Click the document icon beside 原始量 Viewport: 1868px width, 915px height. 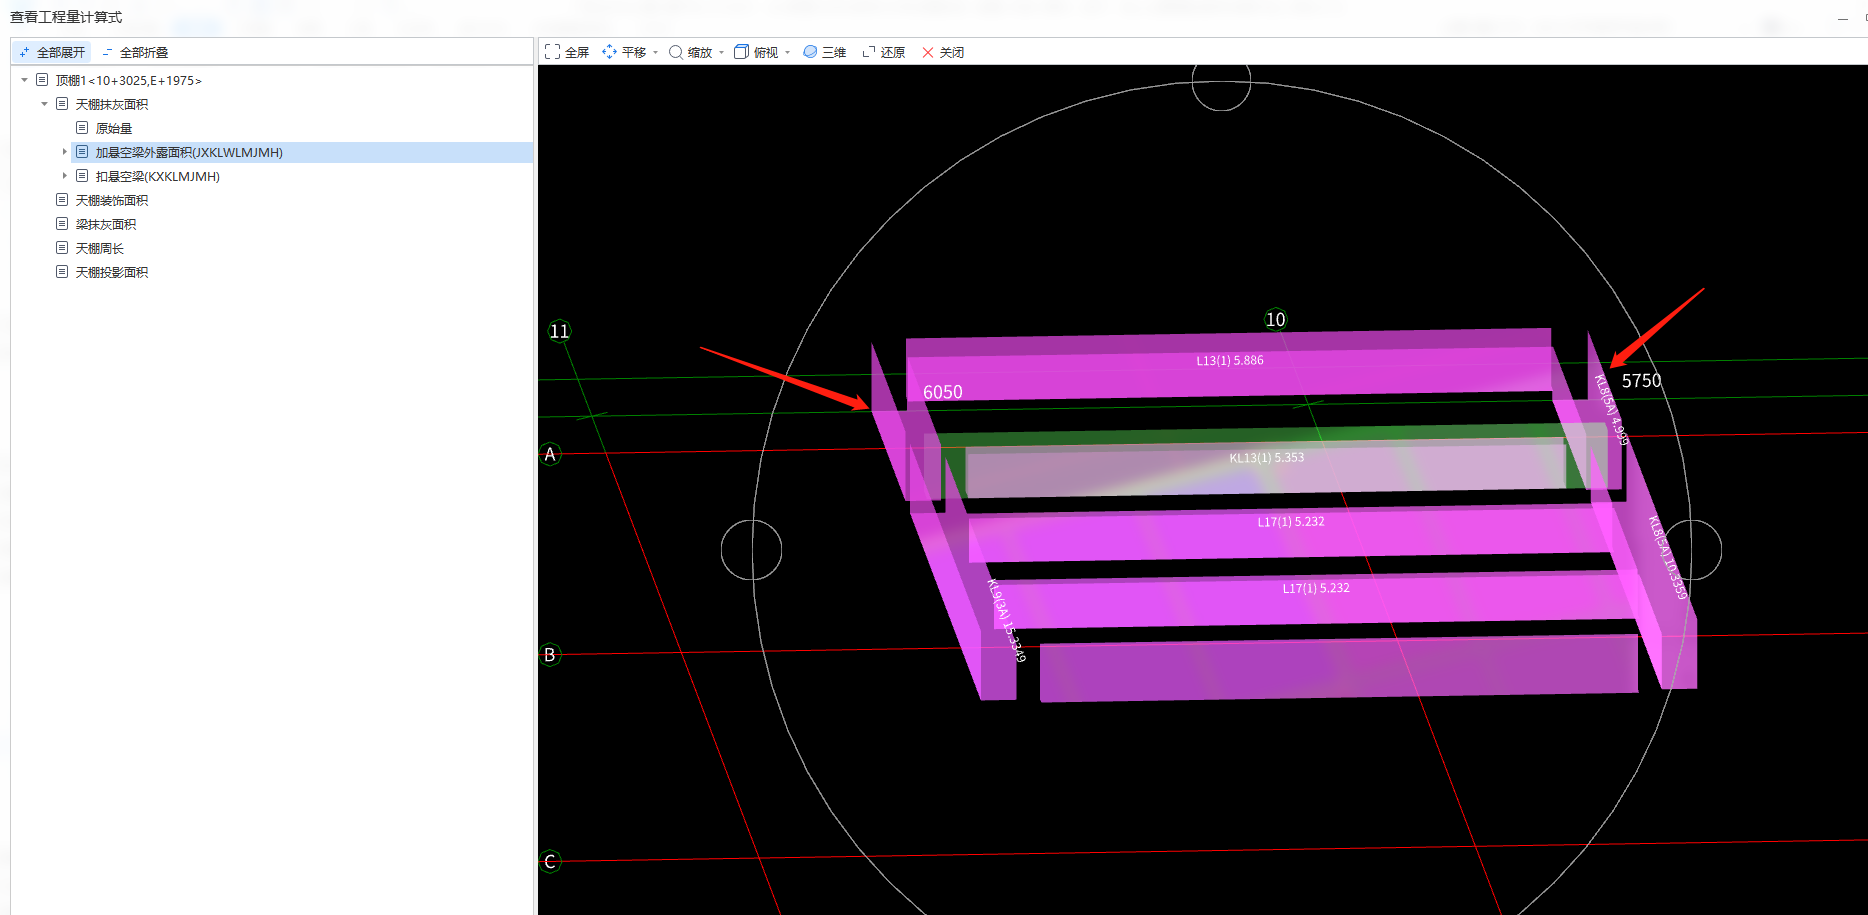82,128
